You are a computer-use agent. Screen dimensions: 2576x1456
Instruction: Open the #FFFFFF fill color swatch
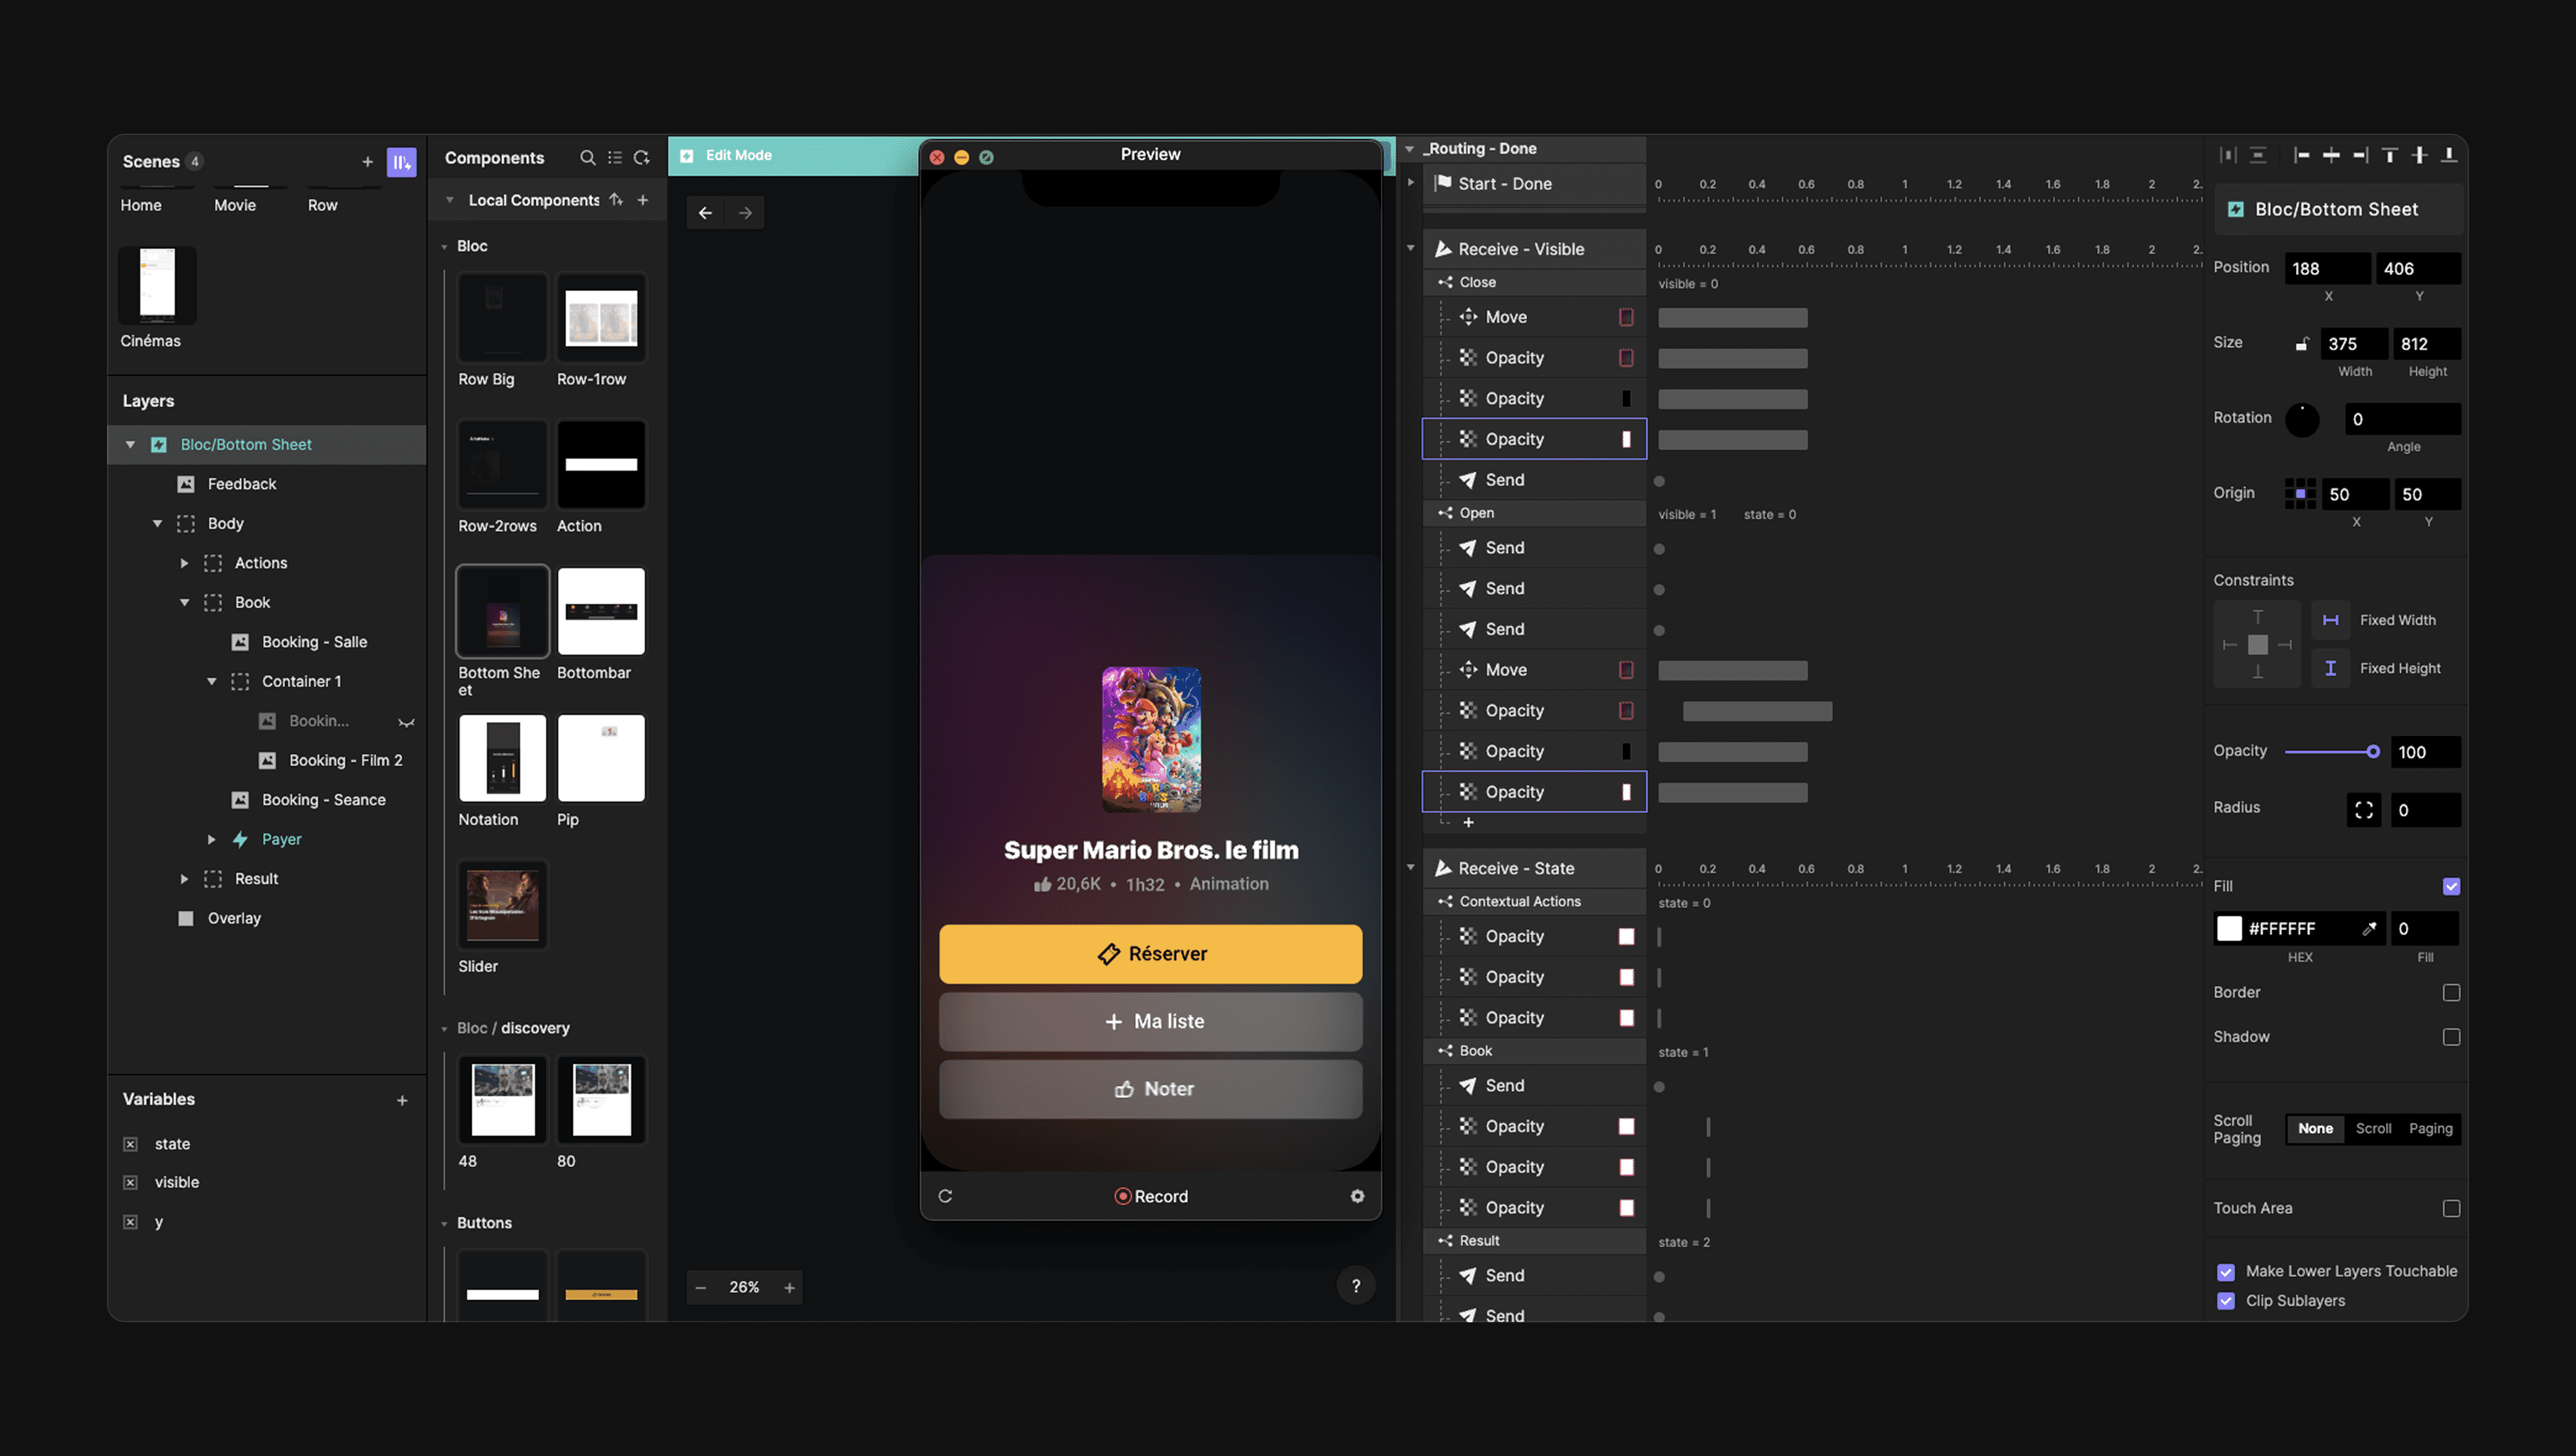tap(2229, 929)
